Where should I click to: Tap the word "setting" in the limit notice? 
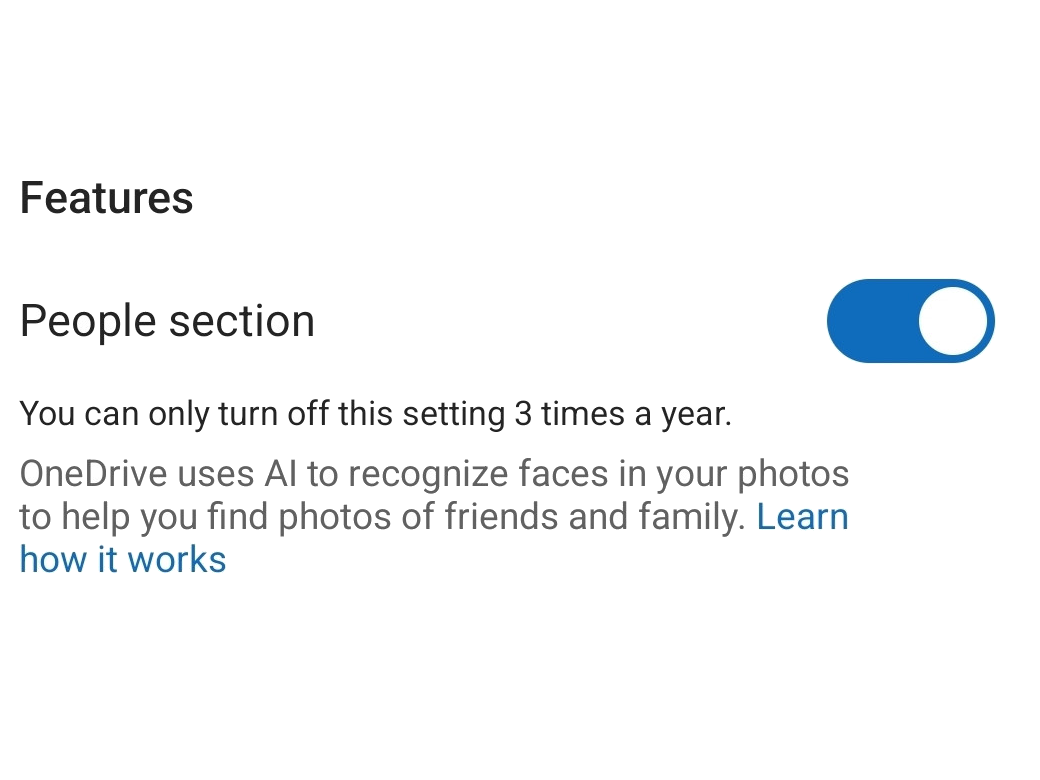click(x=452, y=414)
